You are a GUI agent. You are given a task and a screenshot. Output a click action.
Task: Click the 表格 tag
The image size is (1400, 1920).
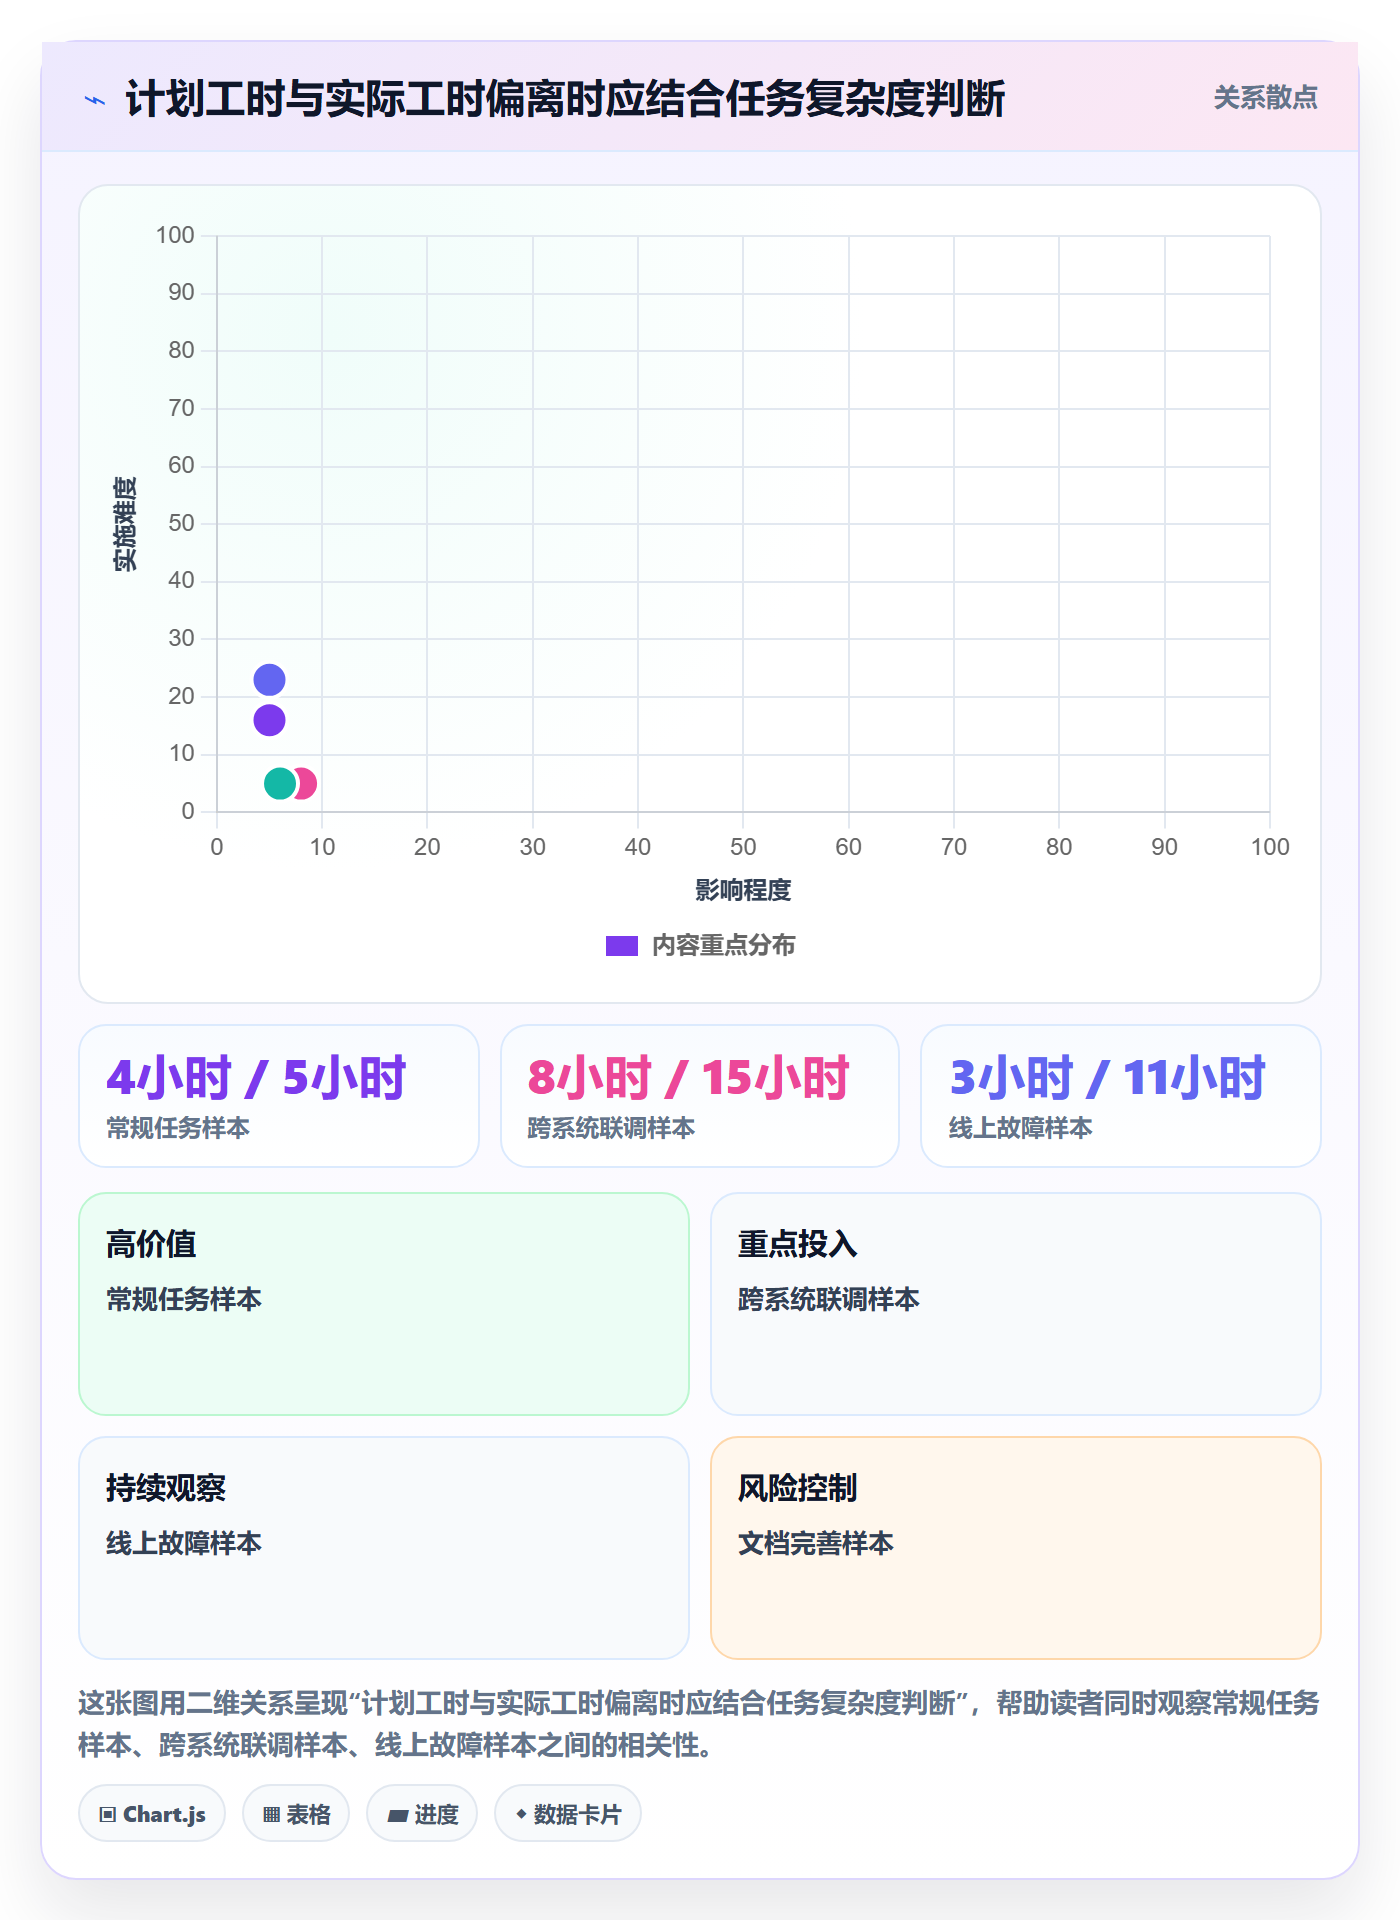(x=296, y=1813)
